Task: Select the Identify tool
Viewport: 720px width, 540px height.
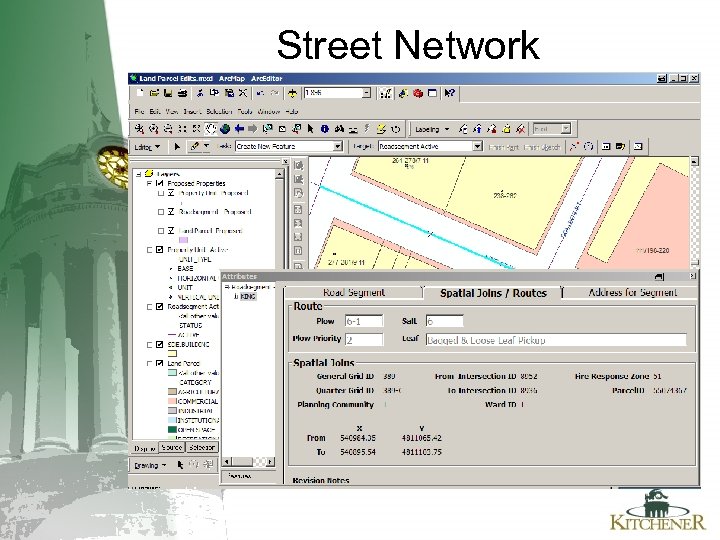Action: [x=325, y=129]
